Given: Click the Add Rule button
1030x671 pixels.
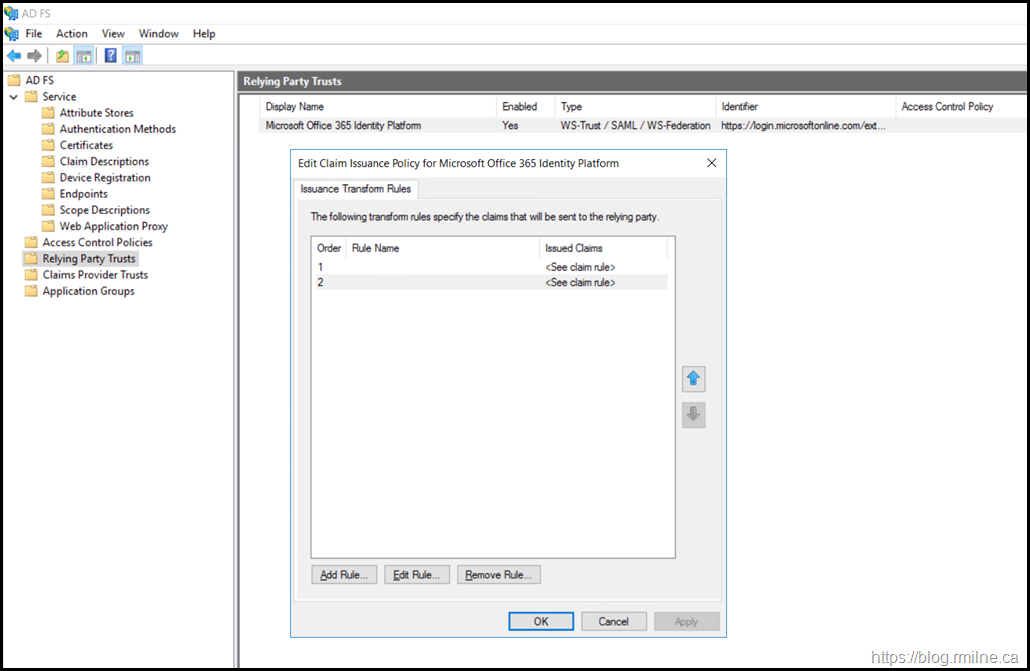Looking at the screenshot, I should [x=344, y=575].
